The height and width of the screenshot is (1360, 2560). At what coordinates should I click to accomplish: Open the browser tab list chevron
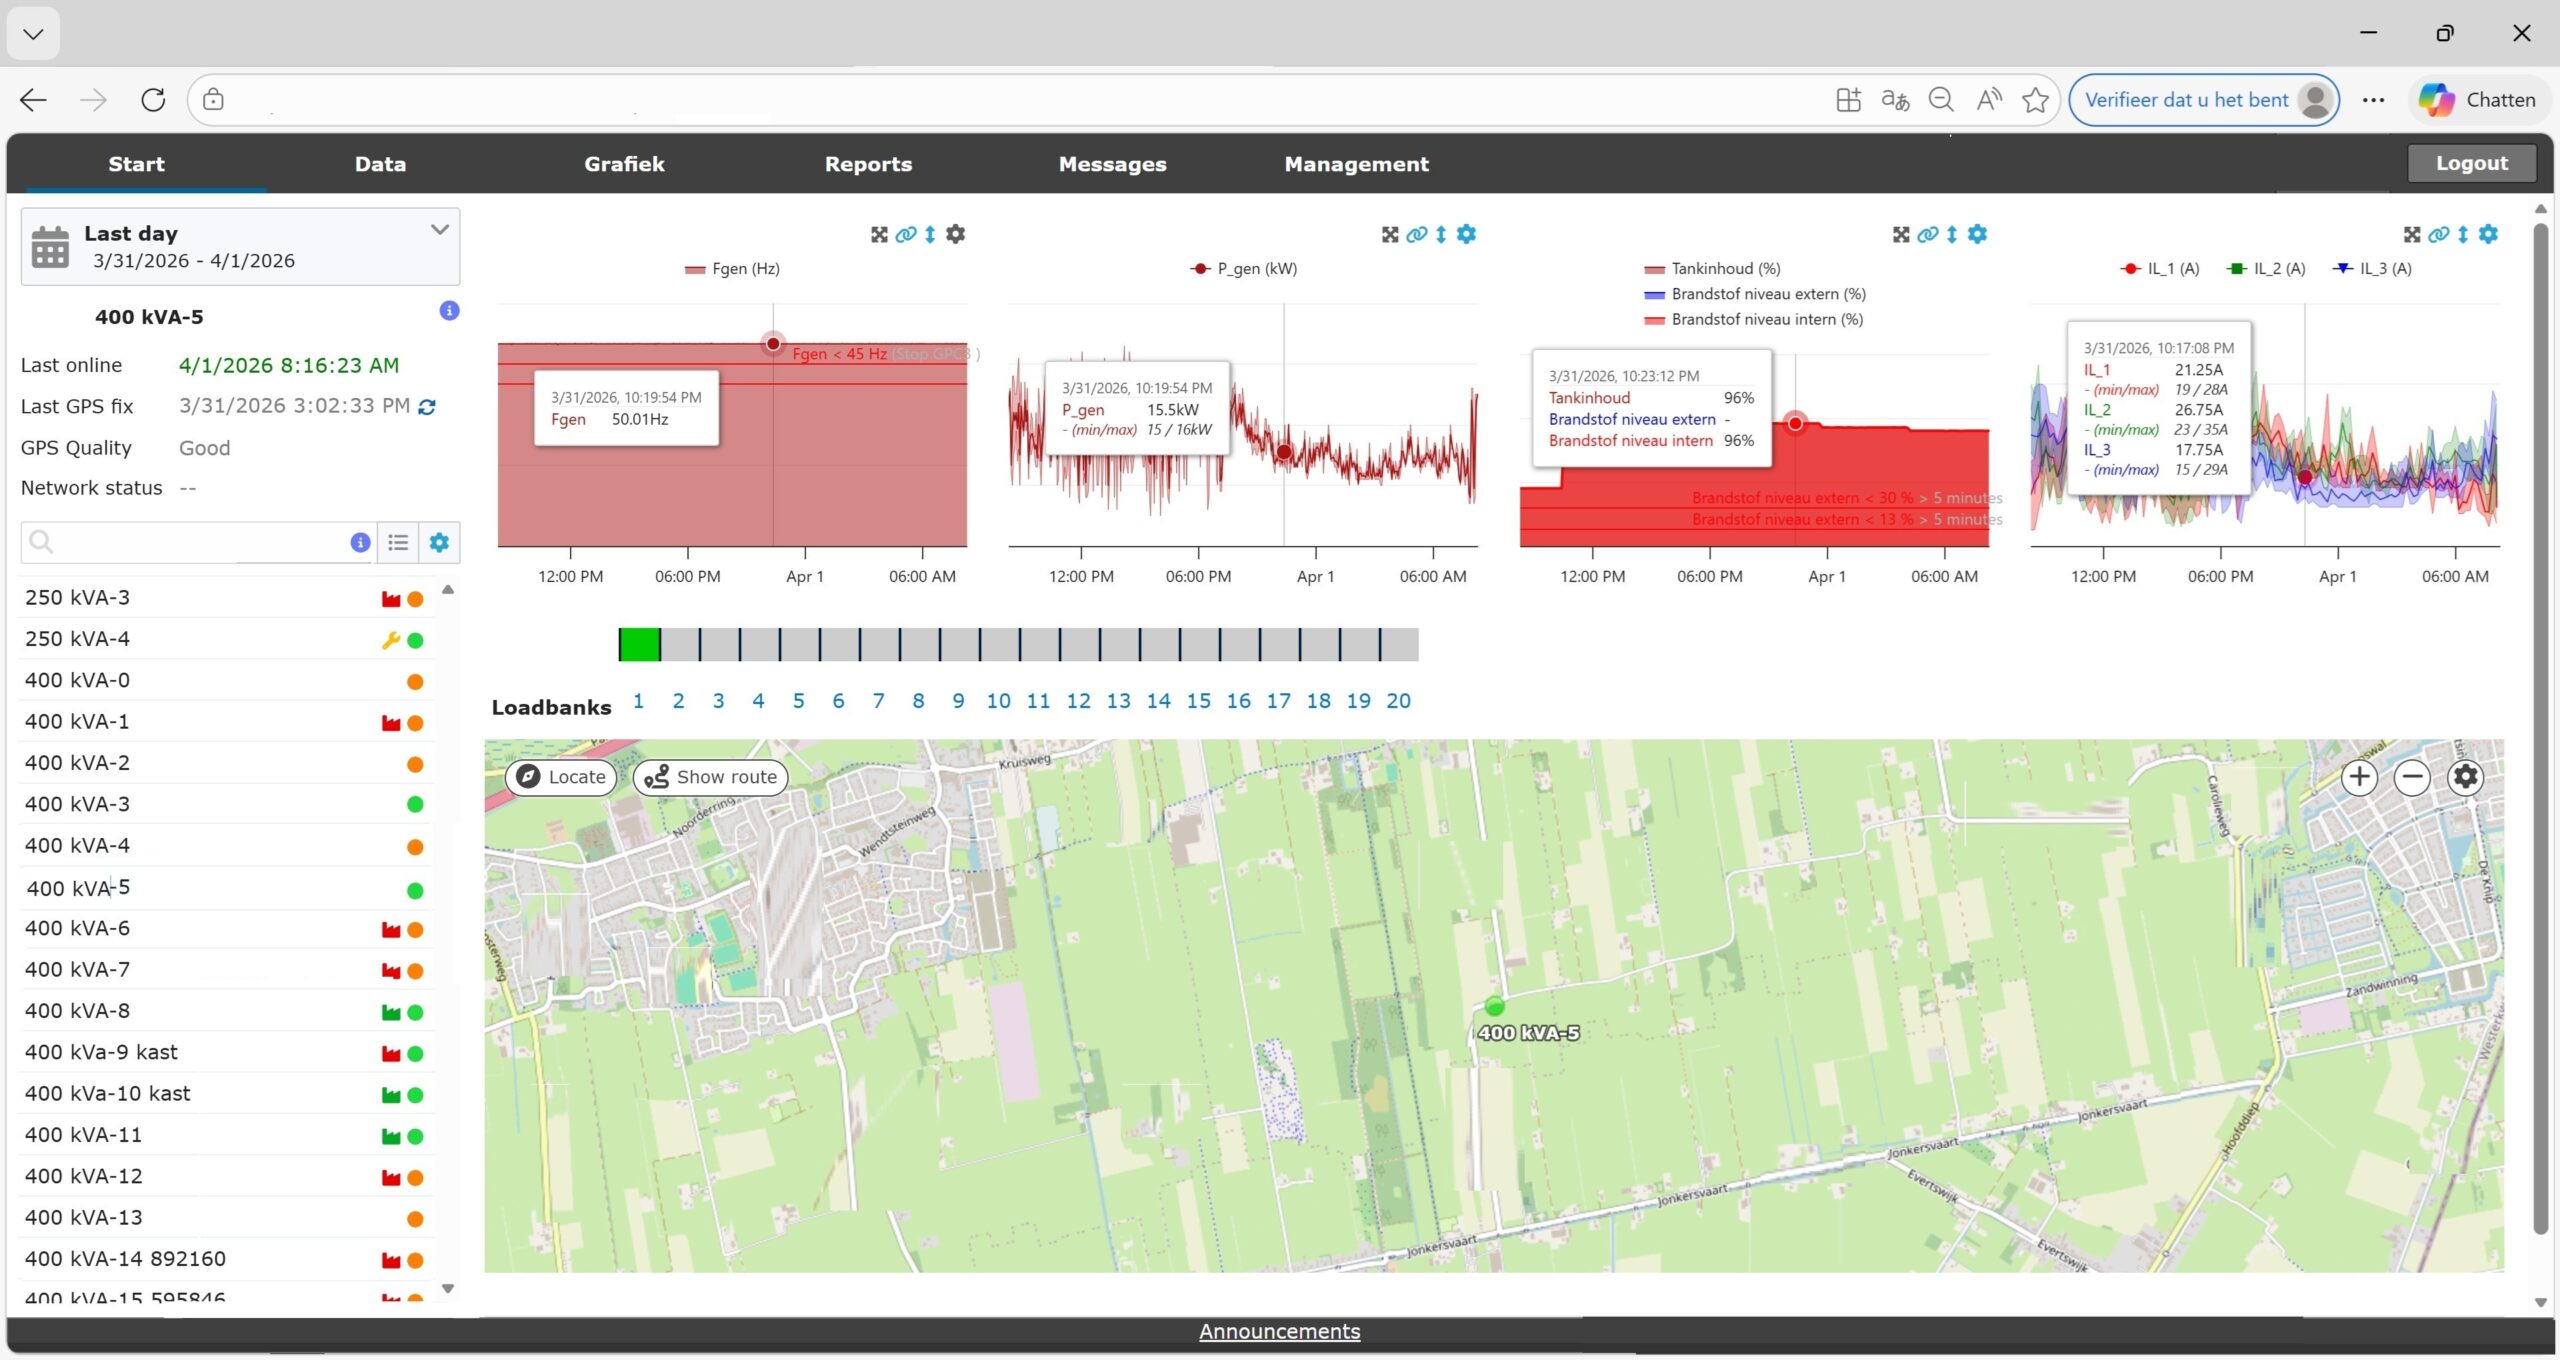tap(33, 34)
